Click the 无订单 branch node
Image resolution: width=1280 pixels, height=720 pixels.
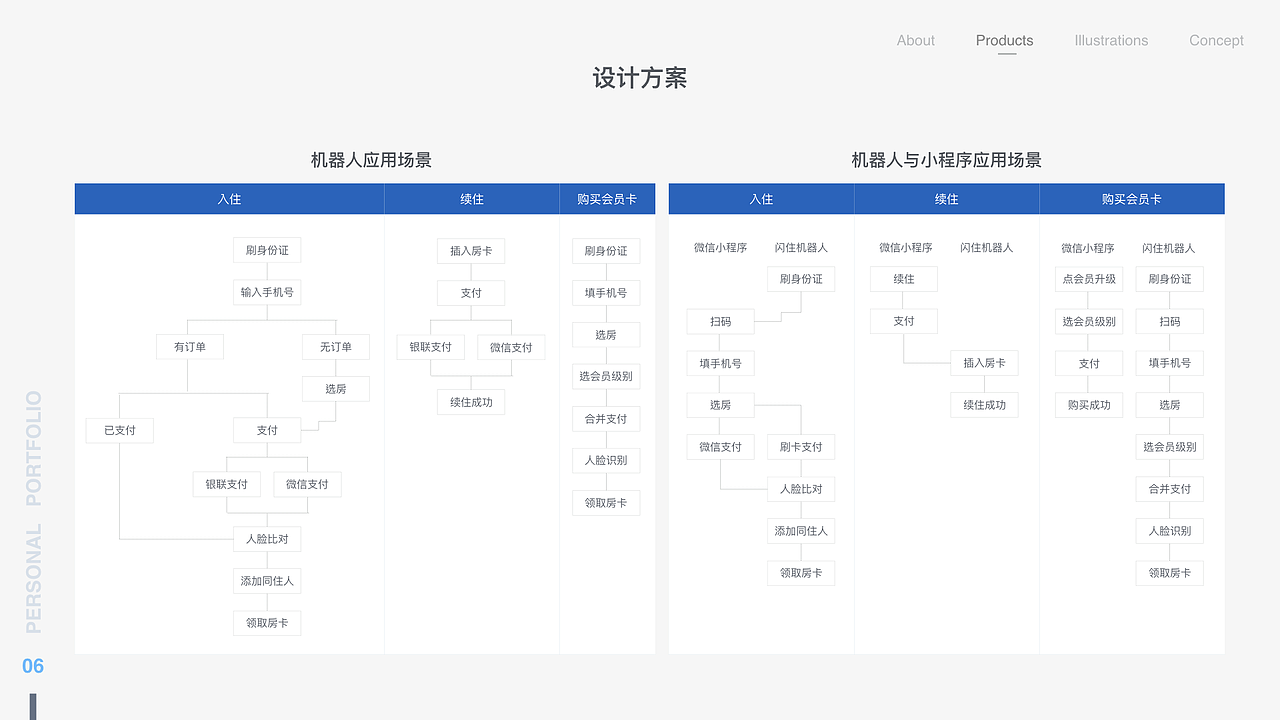[336, 347]
